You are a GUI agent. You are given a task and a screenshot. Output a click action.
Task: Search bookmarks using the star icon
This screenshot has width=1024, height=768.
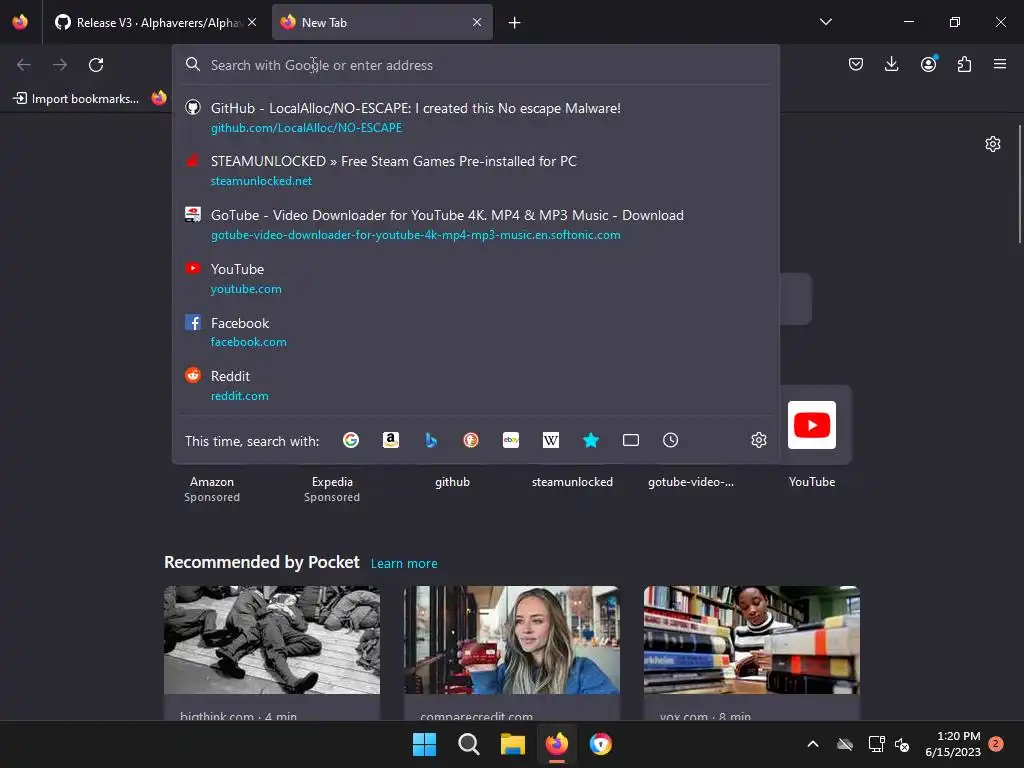coord(590,440)
